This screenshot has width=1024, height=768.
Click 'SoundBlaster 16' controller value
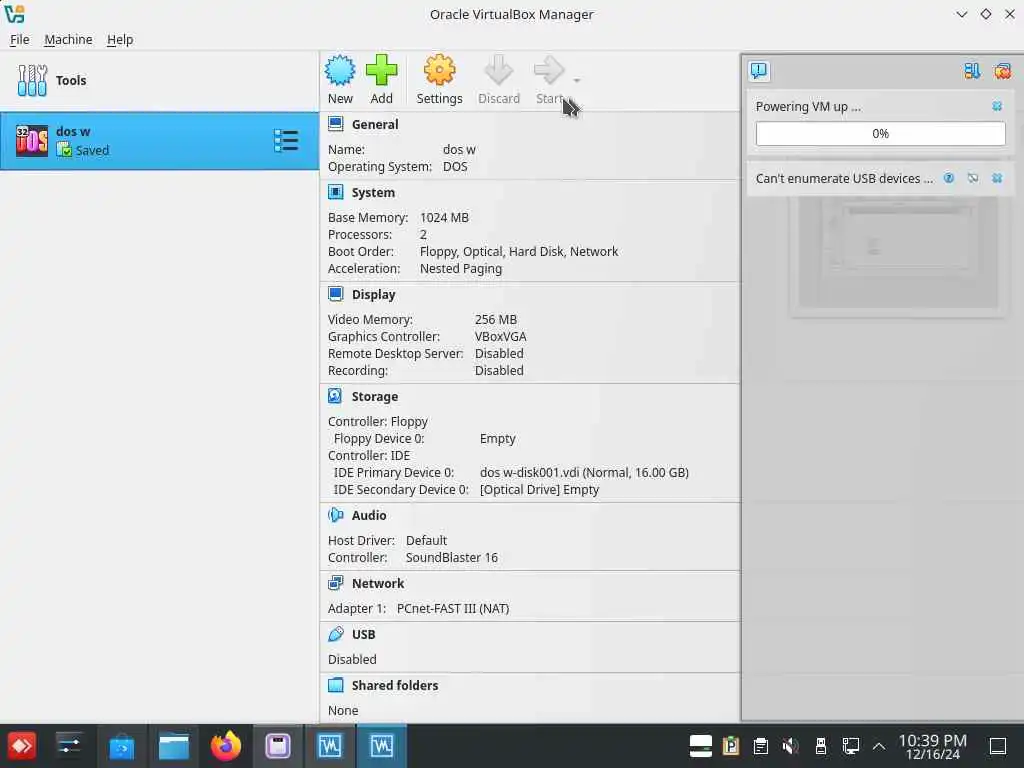click(x=451, y=557)
